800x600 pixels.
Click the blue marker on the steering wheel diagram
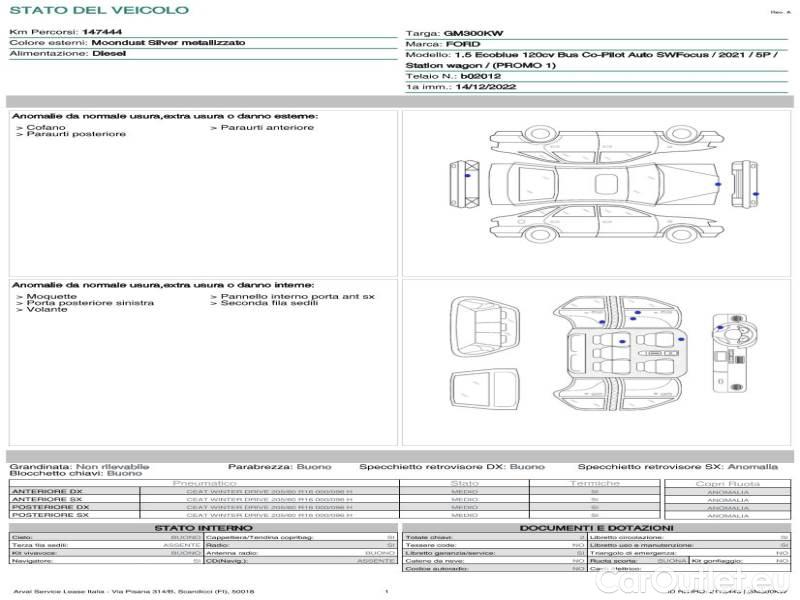click(x=719, y=326)
